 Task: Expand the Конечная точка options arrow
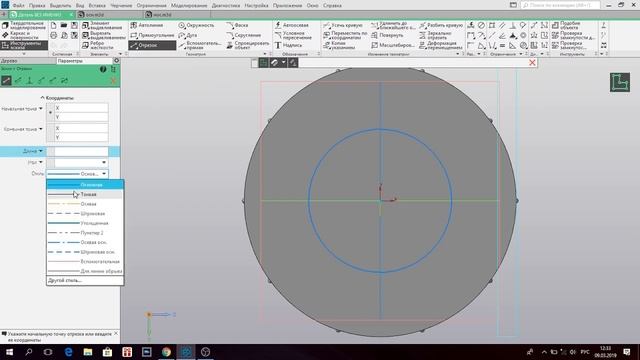point(40,129)
